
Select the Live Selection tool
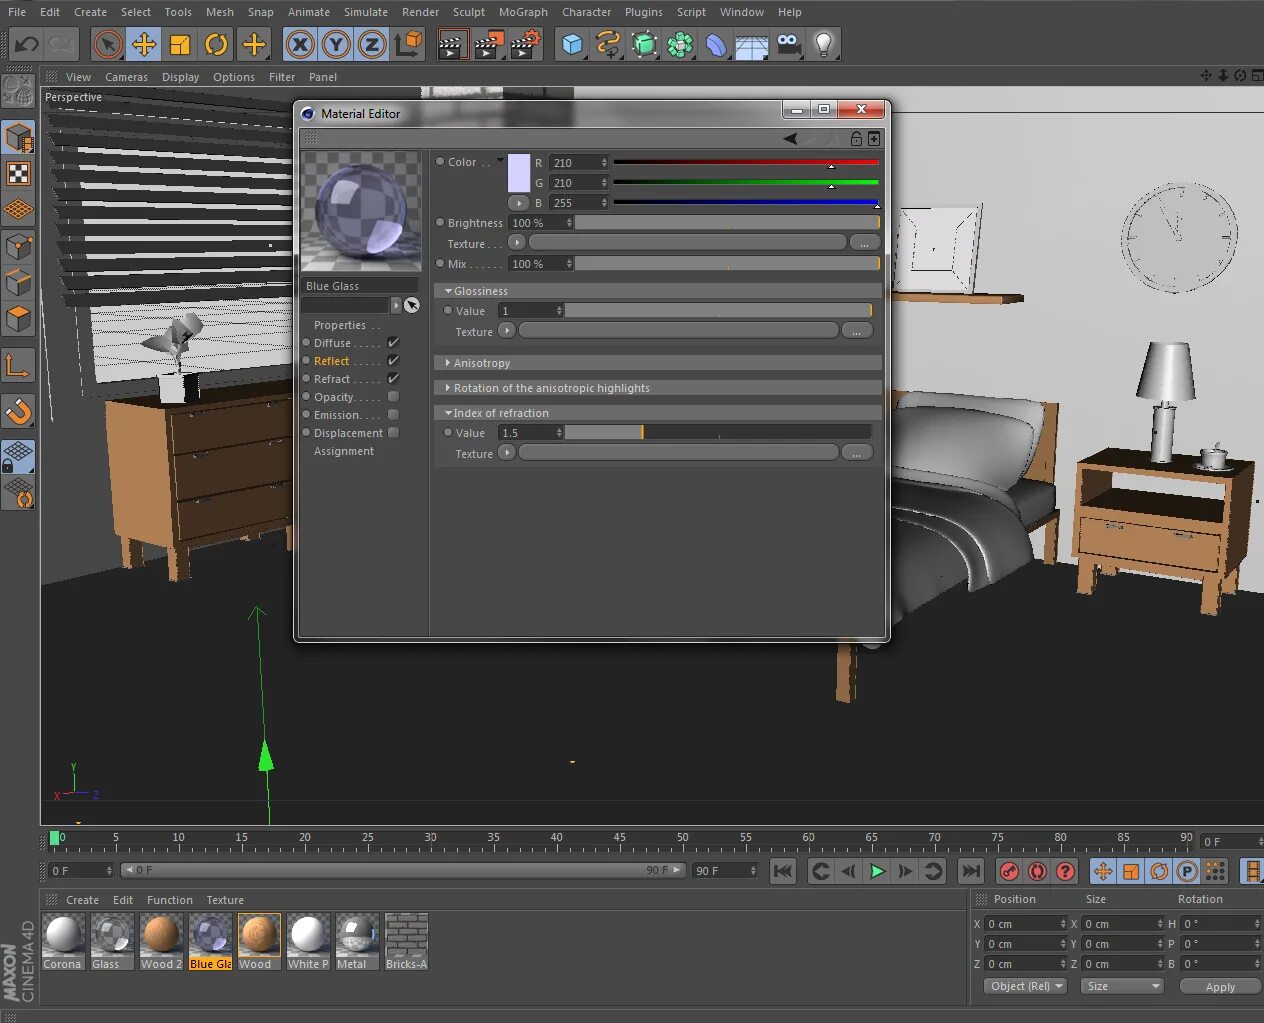pos(108,44)
